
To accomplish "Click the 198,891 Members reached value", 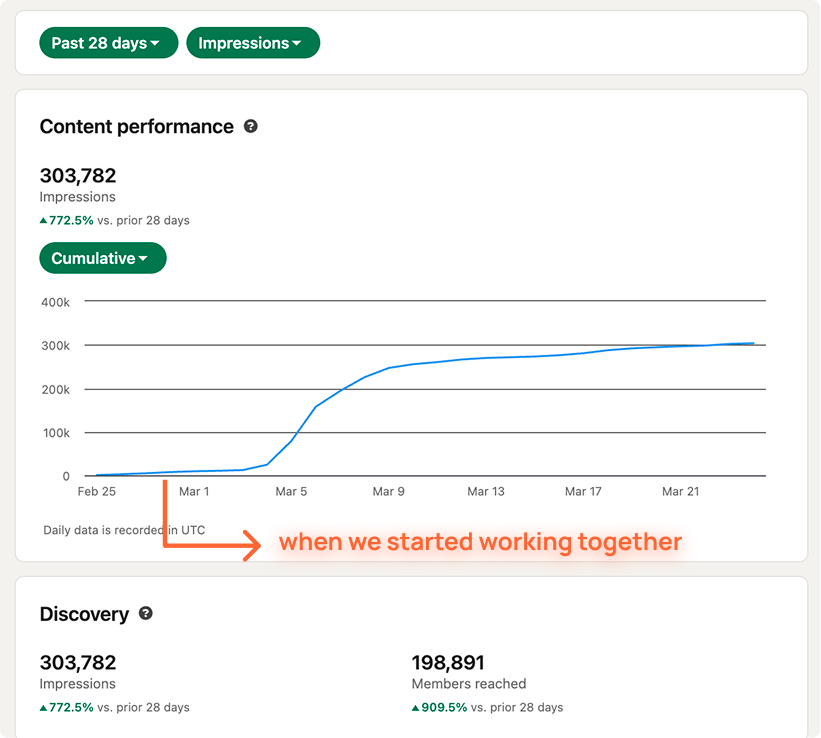I will (x=448, y=663).
